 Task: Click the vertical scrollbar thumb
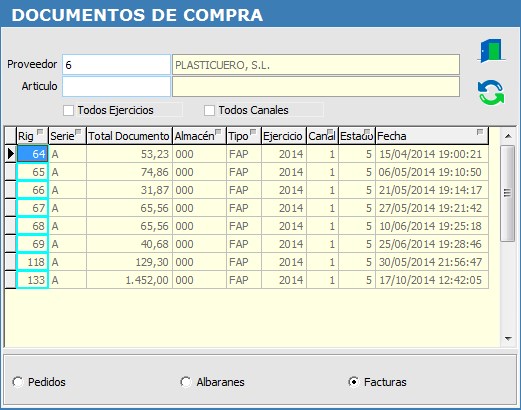tap(508, 193)
